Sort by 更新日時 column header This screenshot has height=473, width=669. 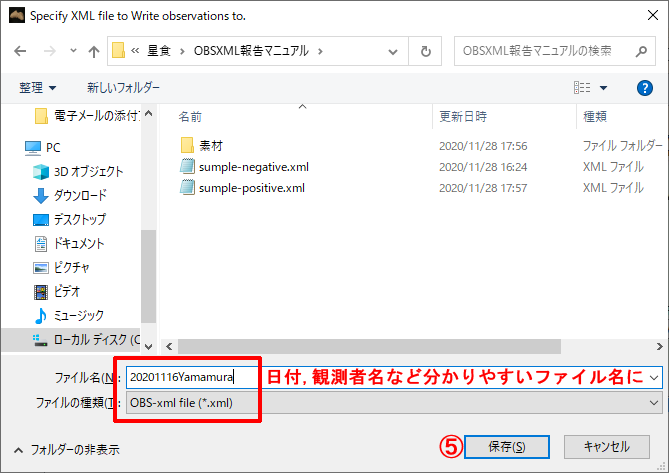[x=463, y=117]
